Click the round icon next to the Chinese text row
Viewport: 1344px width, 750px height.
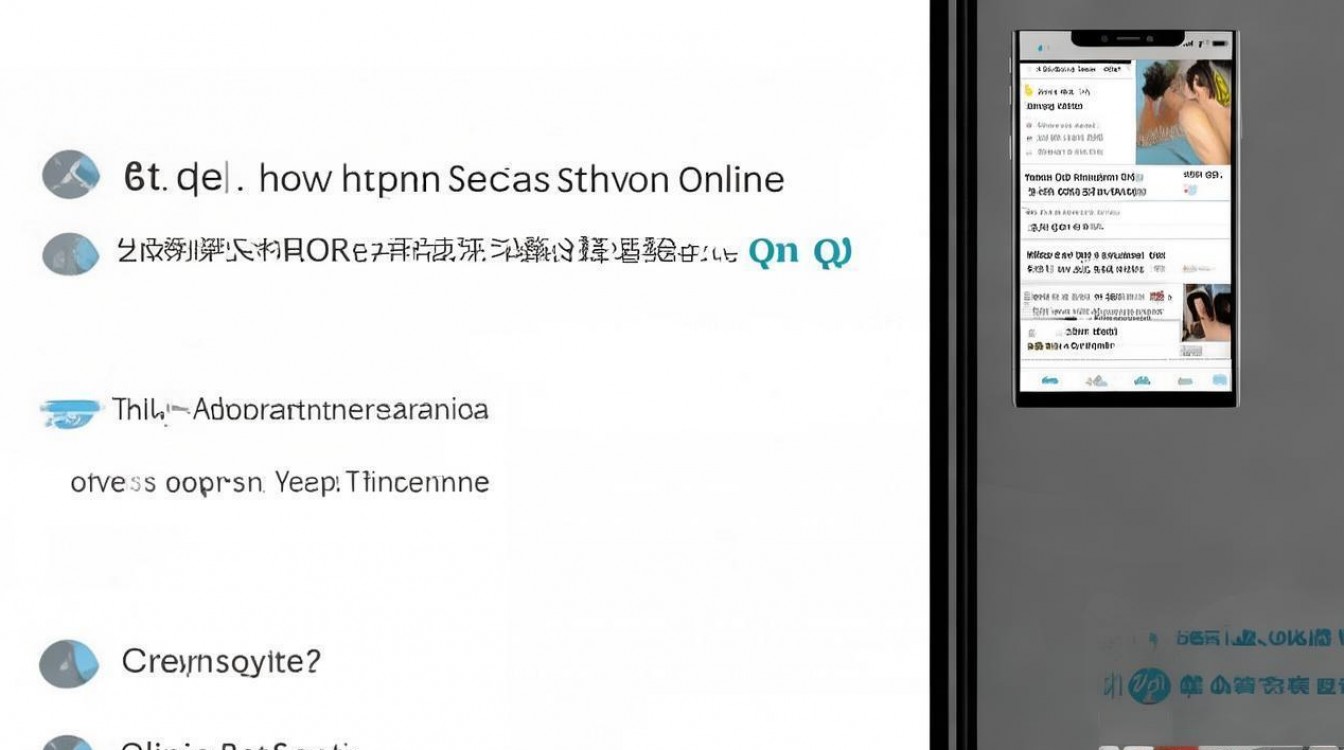pyautogui.click(x=70, y=253)
